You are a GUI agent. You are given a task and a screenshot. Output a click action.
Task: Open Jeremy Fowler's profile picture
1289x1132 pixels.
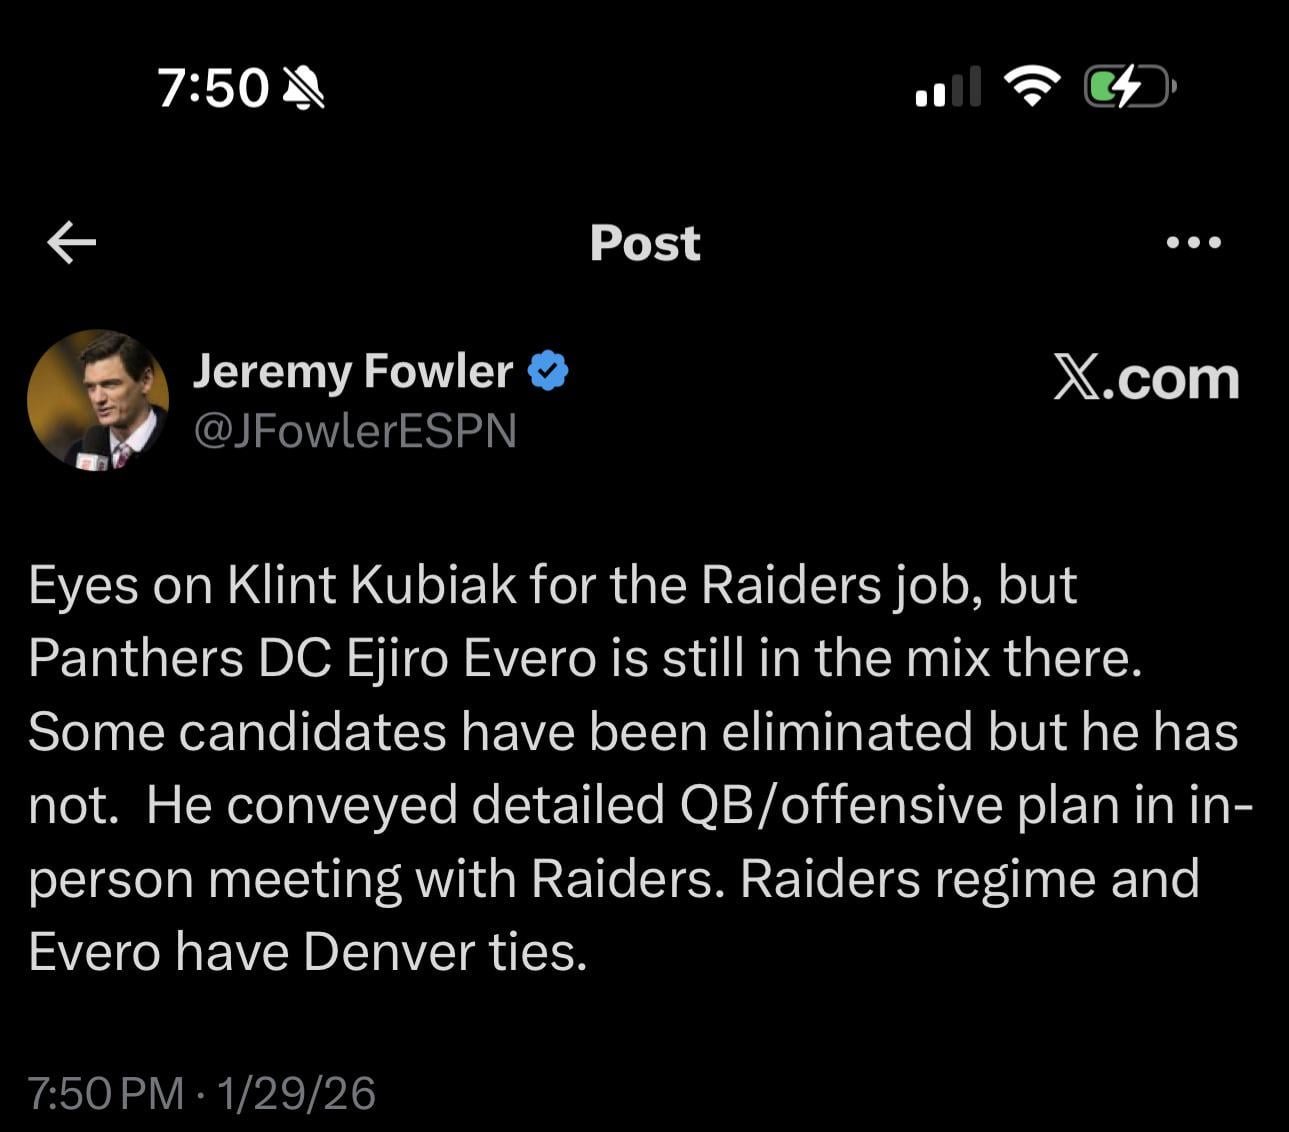click(98, 400)
